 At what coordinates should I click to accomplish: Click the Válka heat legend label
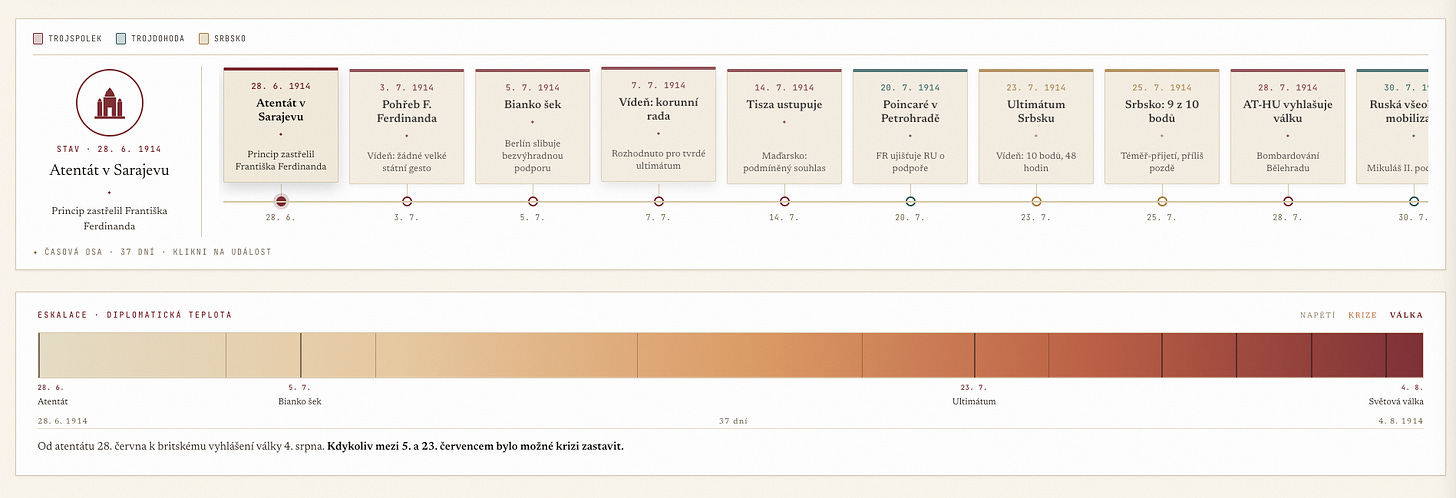[x=1406, y=315]
